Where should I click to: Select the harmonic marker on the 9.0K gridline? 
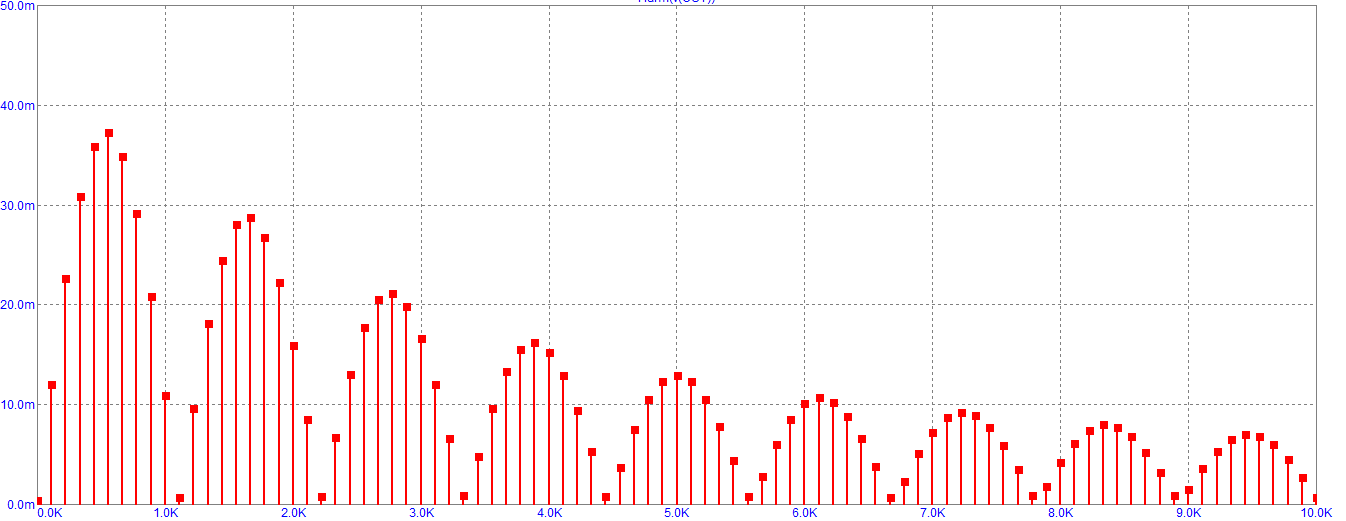click(1189, 490)
